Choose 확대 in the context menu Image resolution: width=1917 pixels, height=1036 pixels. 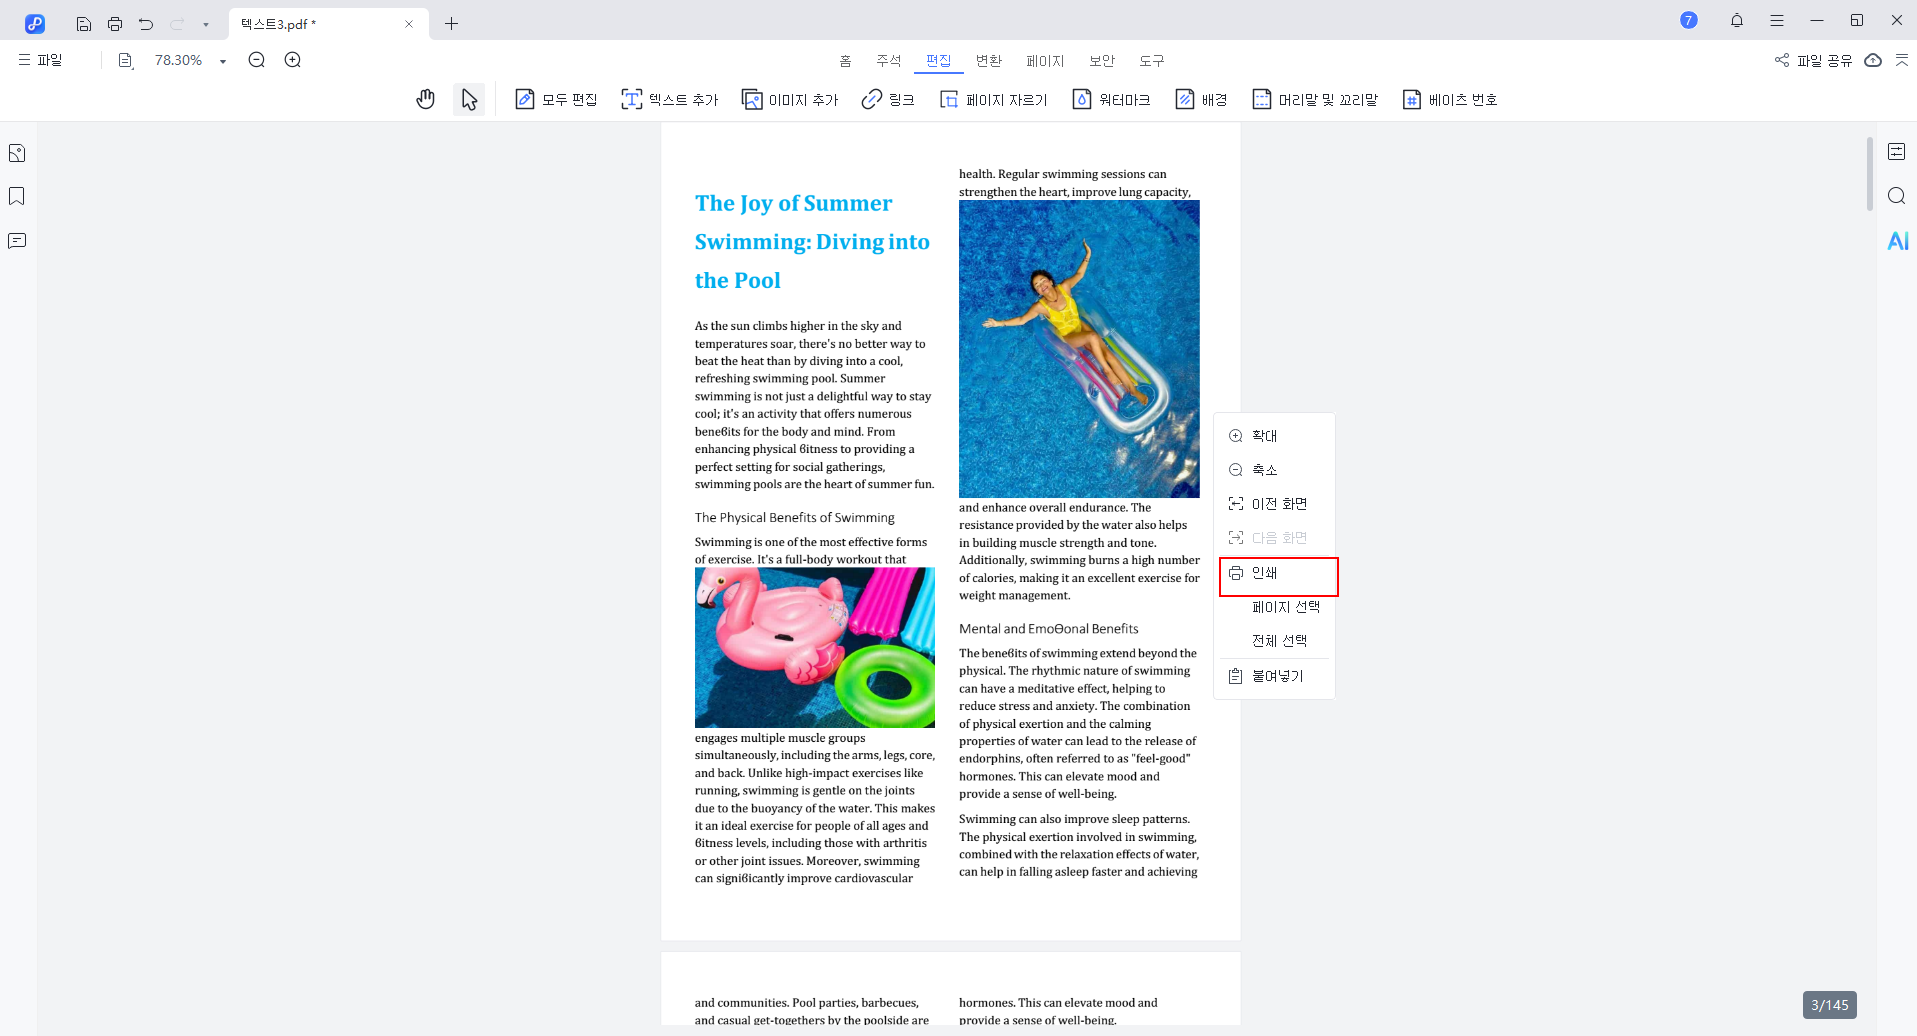tap(1275, 436)
